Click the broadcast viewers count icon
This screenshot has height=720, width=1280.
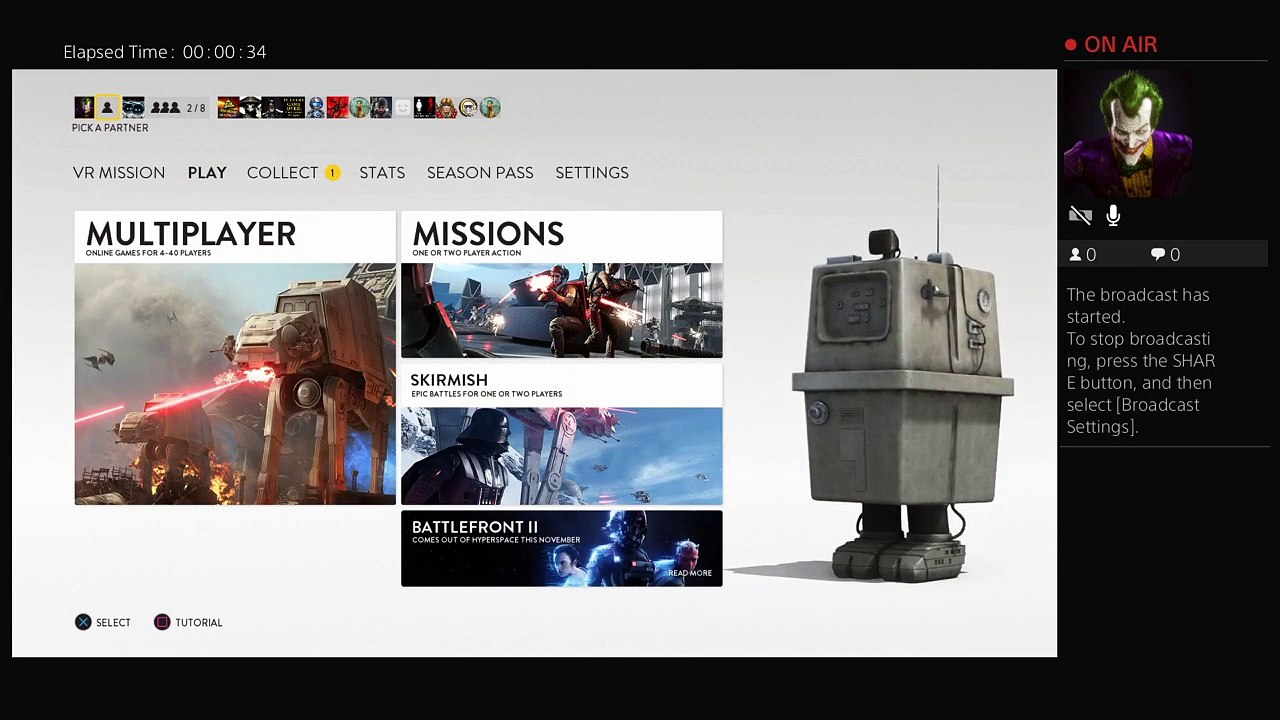(x=1076, y=255)
